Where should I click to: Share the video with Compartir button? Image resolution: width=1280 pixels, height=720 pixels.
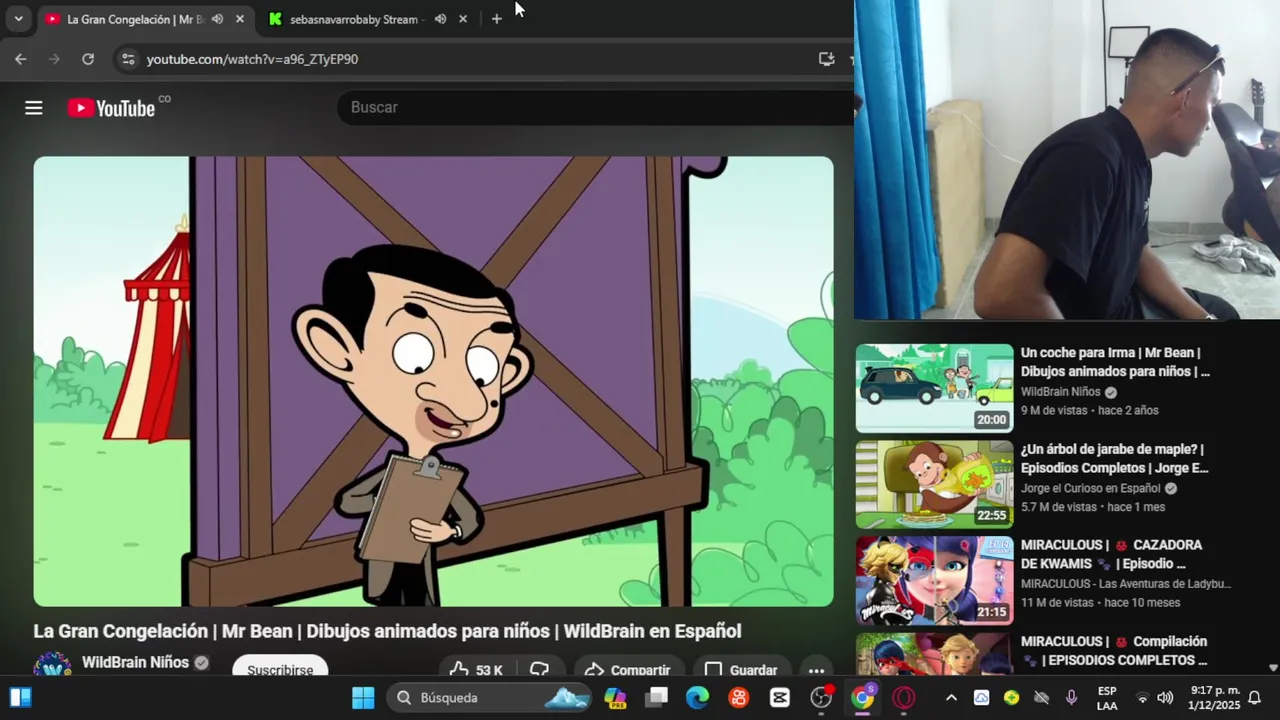(x=627, y=670)
